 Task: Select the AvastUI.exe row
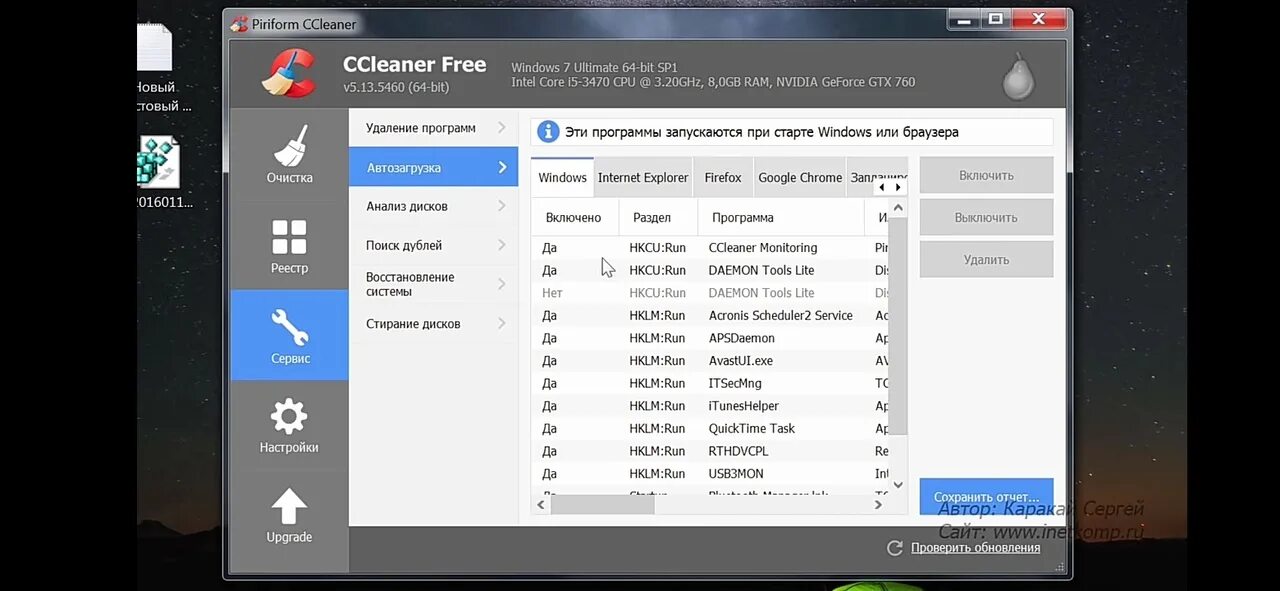(710, 361)
